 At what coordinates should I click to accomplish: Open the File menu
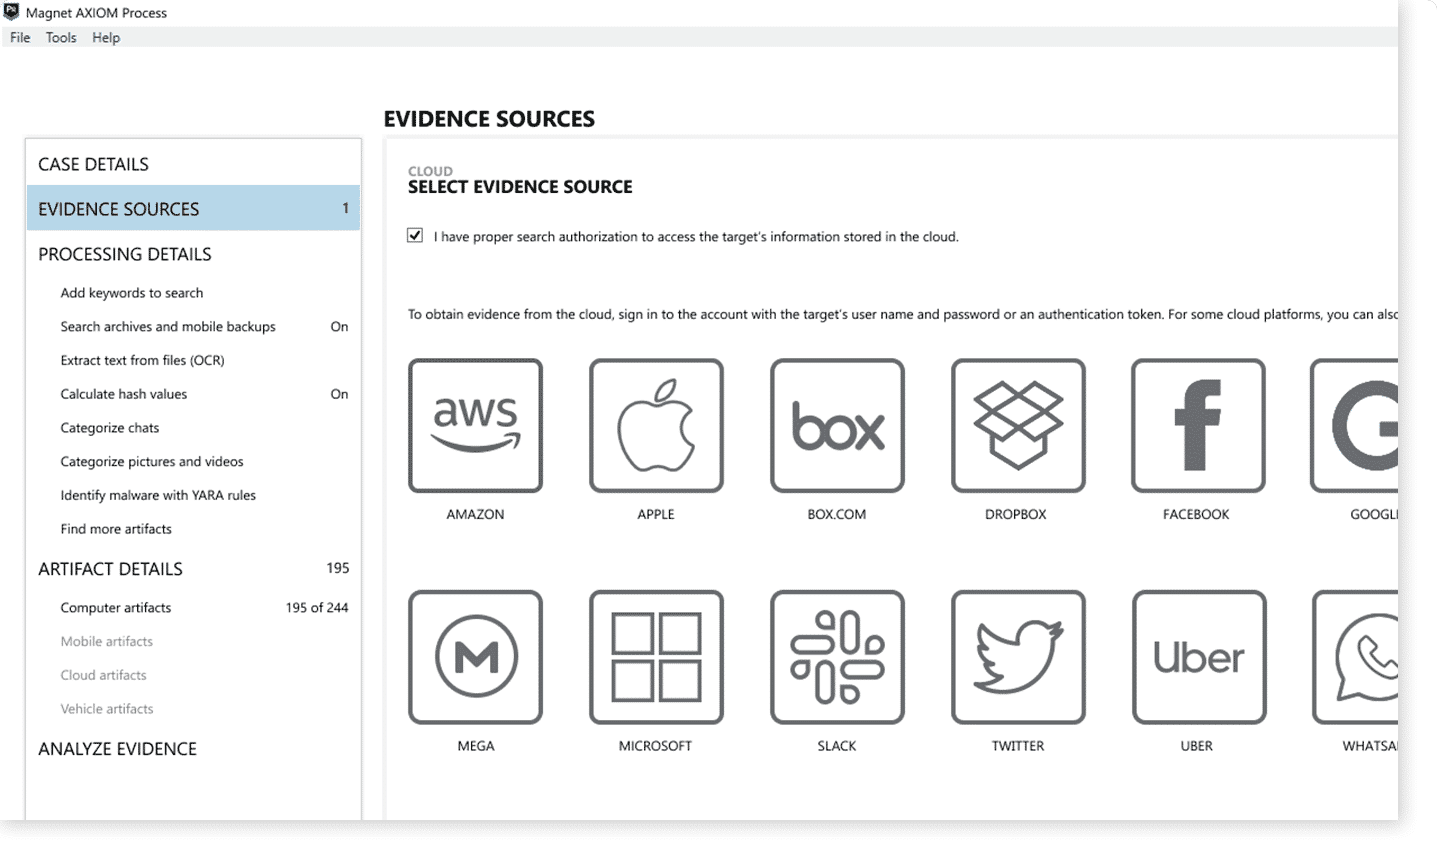[20, 38]
